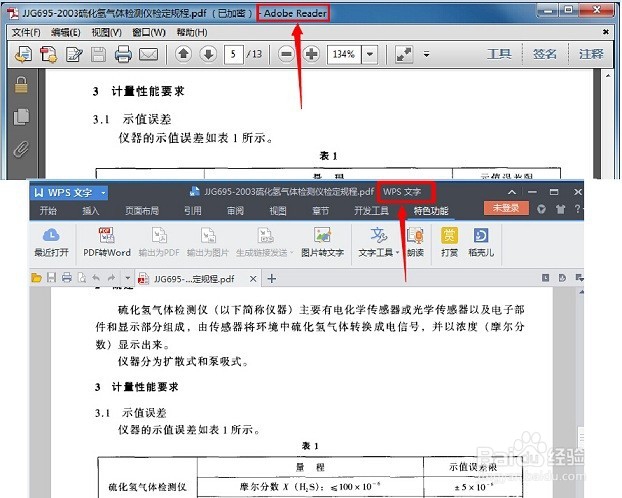Screen dimensions: 622x498
Task: Open the 窗口(W) menu in Adobe Reader
Action: click(x=149, y=32)
